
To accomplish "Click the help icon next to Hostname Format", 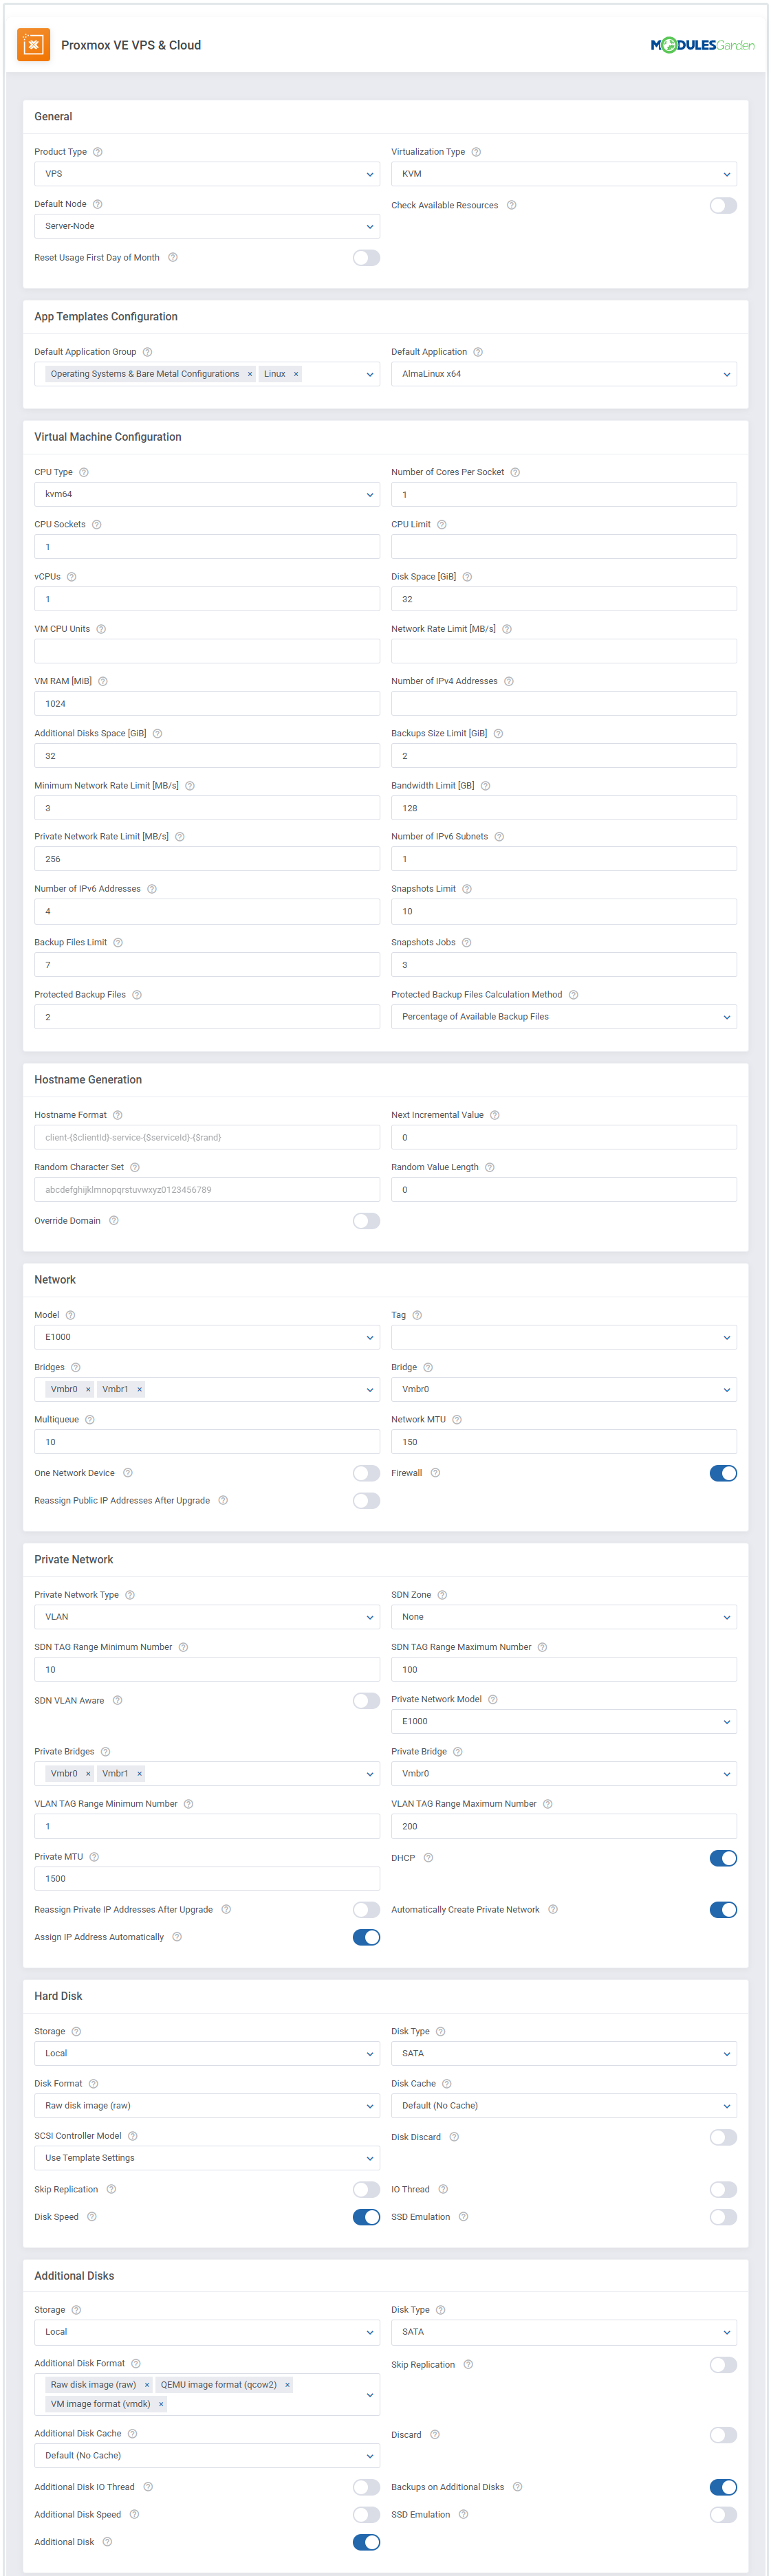I will point(118,1115).
